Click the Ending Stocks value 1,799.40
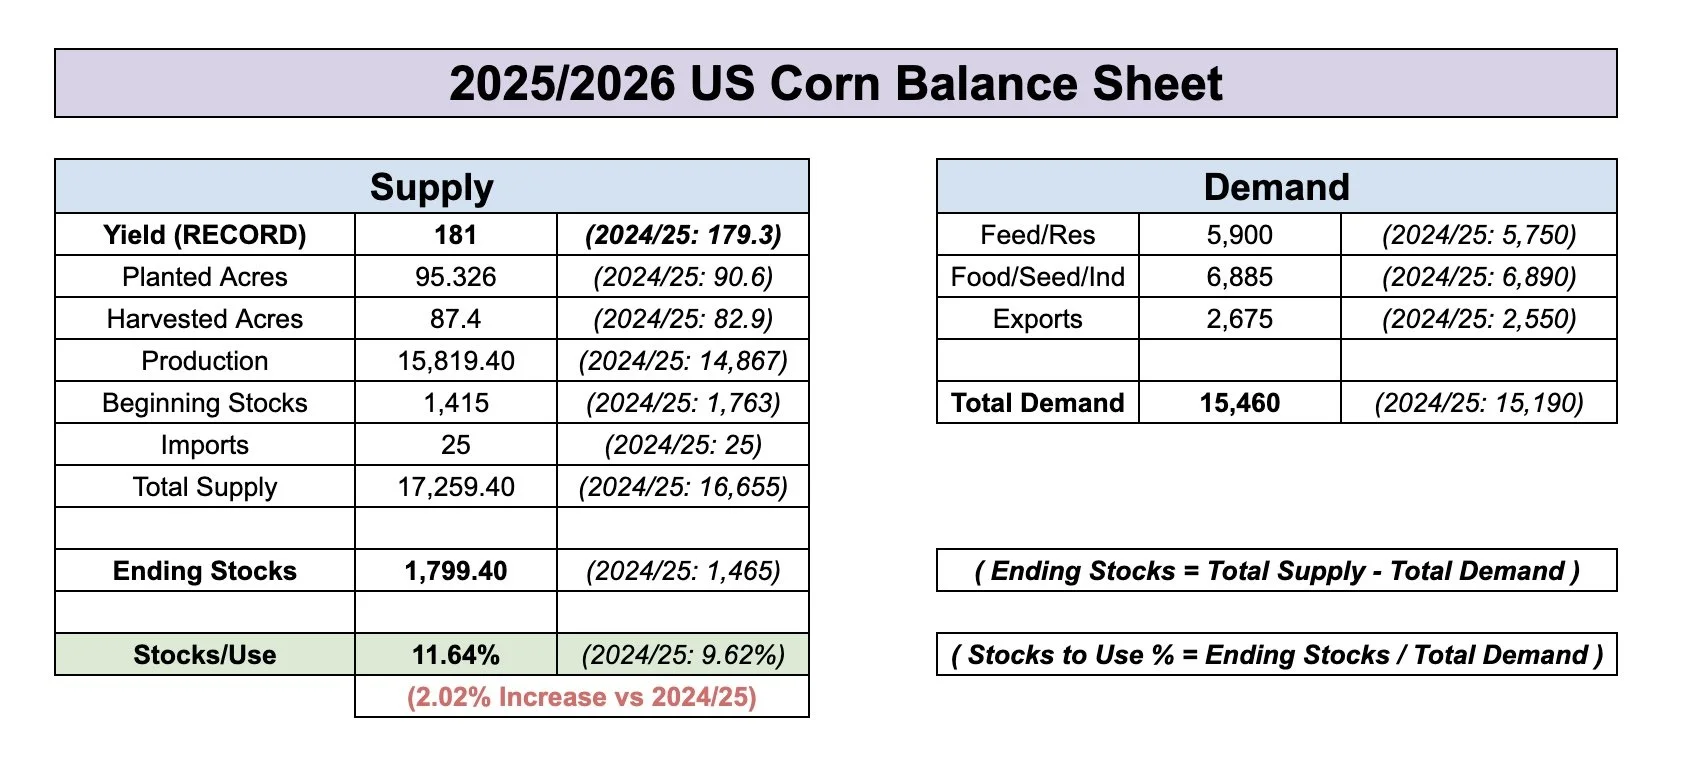Image resolution: width=1683 pixels, height=765 pixels. click(456, 570)
